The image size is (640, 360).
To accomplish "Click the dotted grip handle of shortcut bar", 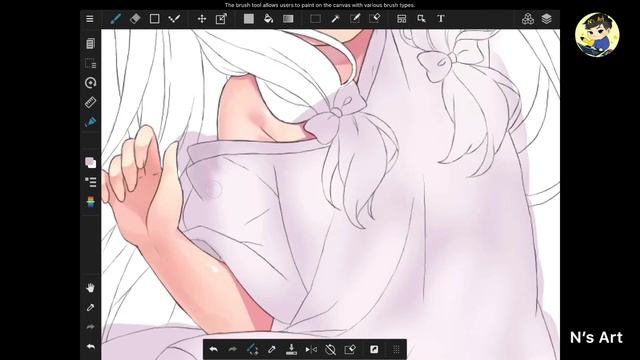I will [x=396, y=349].
